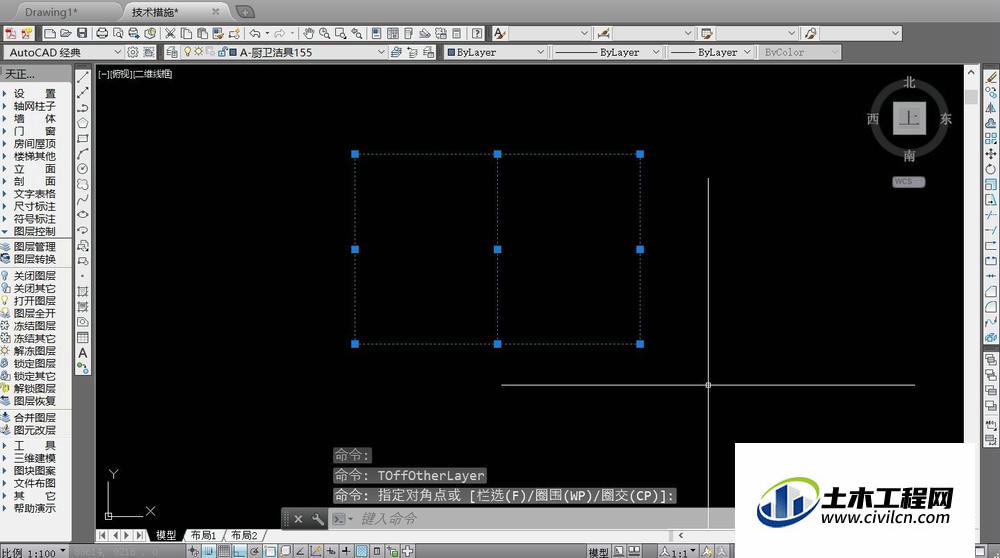The height and width of the screenshot is (558, 1000).
Task: Click the Open file icon
Action: [66, 33]
